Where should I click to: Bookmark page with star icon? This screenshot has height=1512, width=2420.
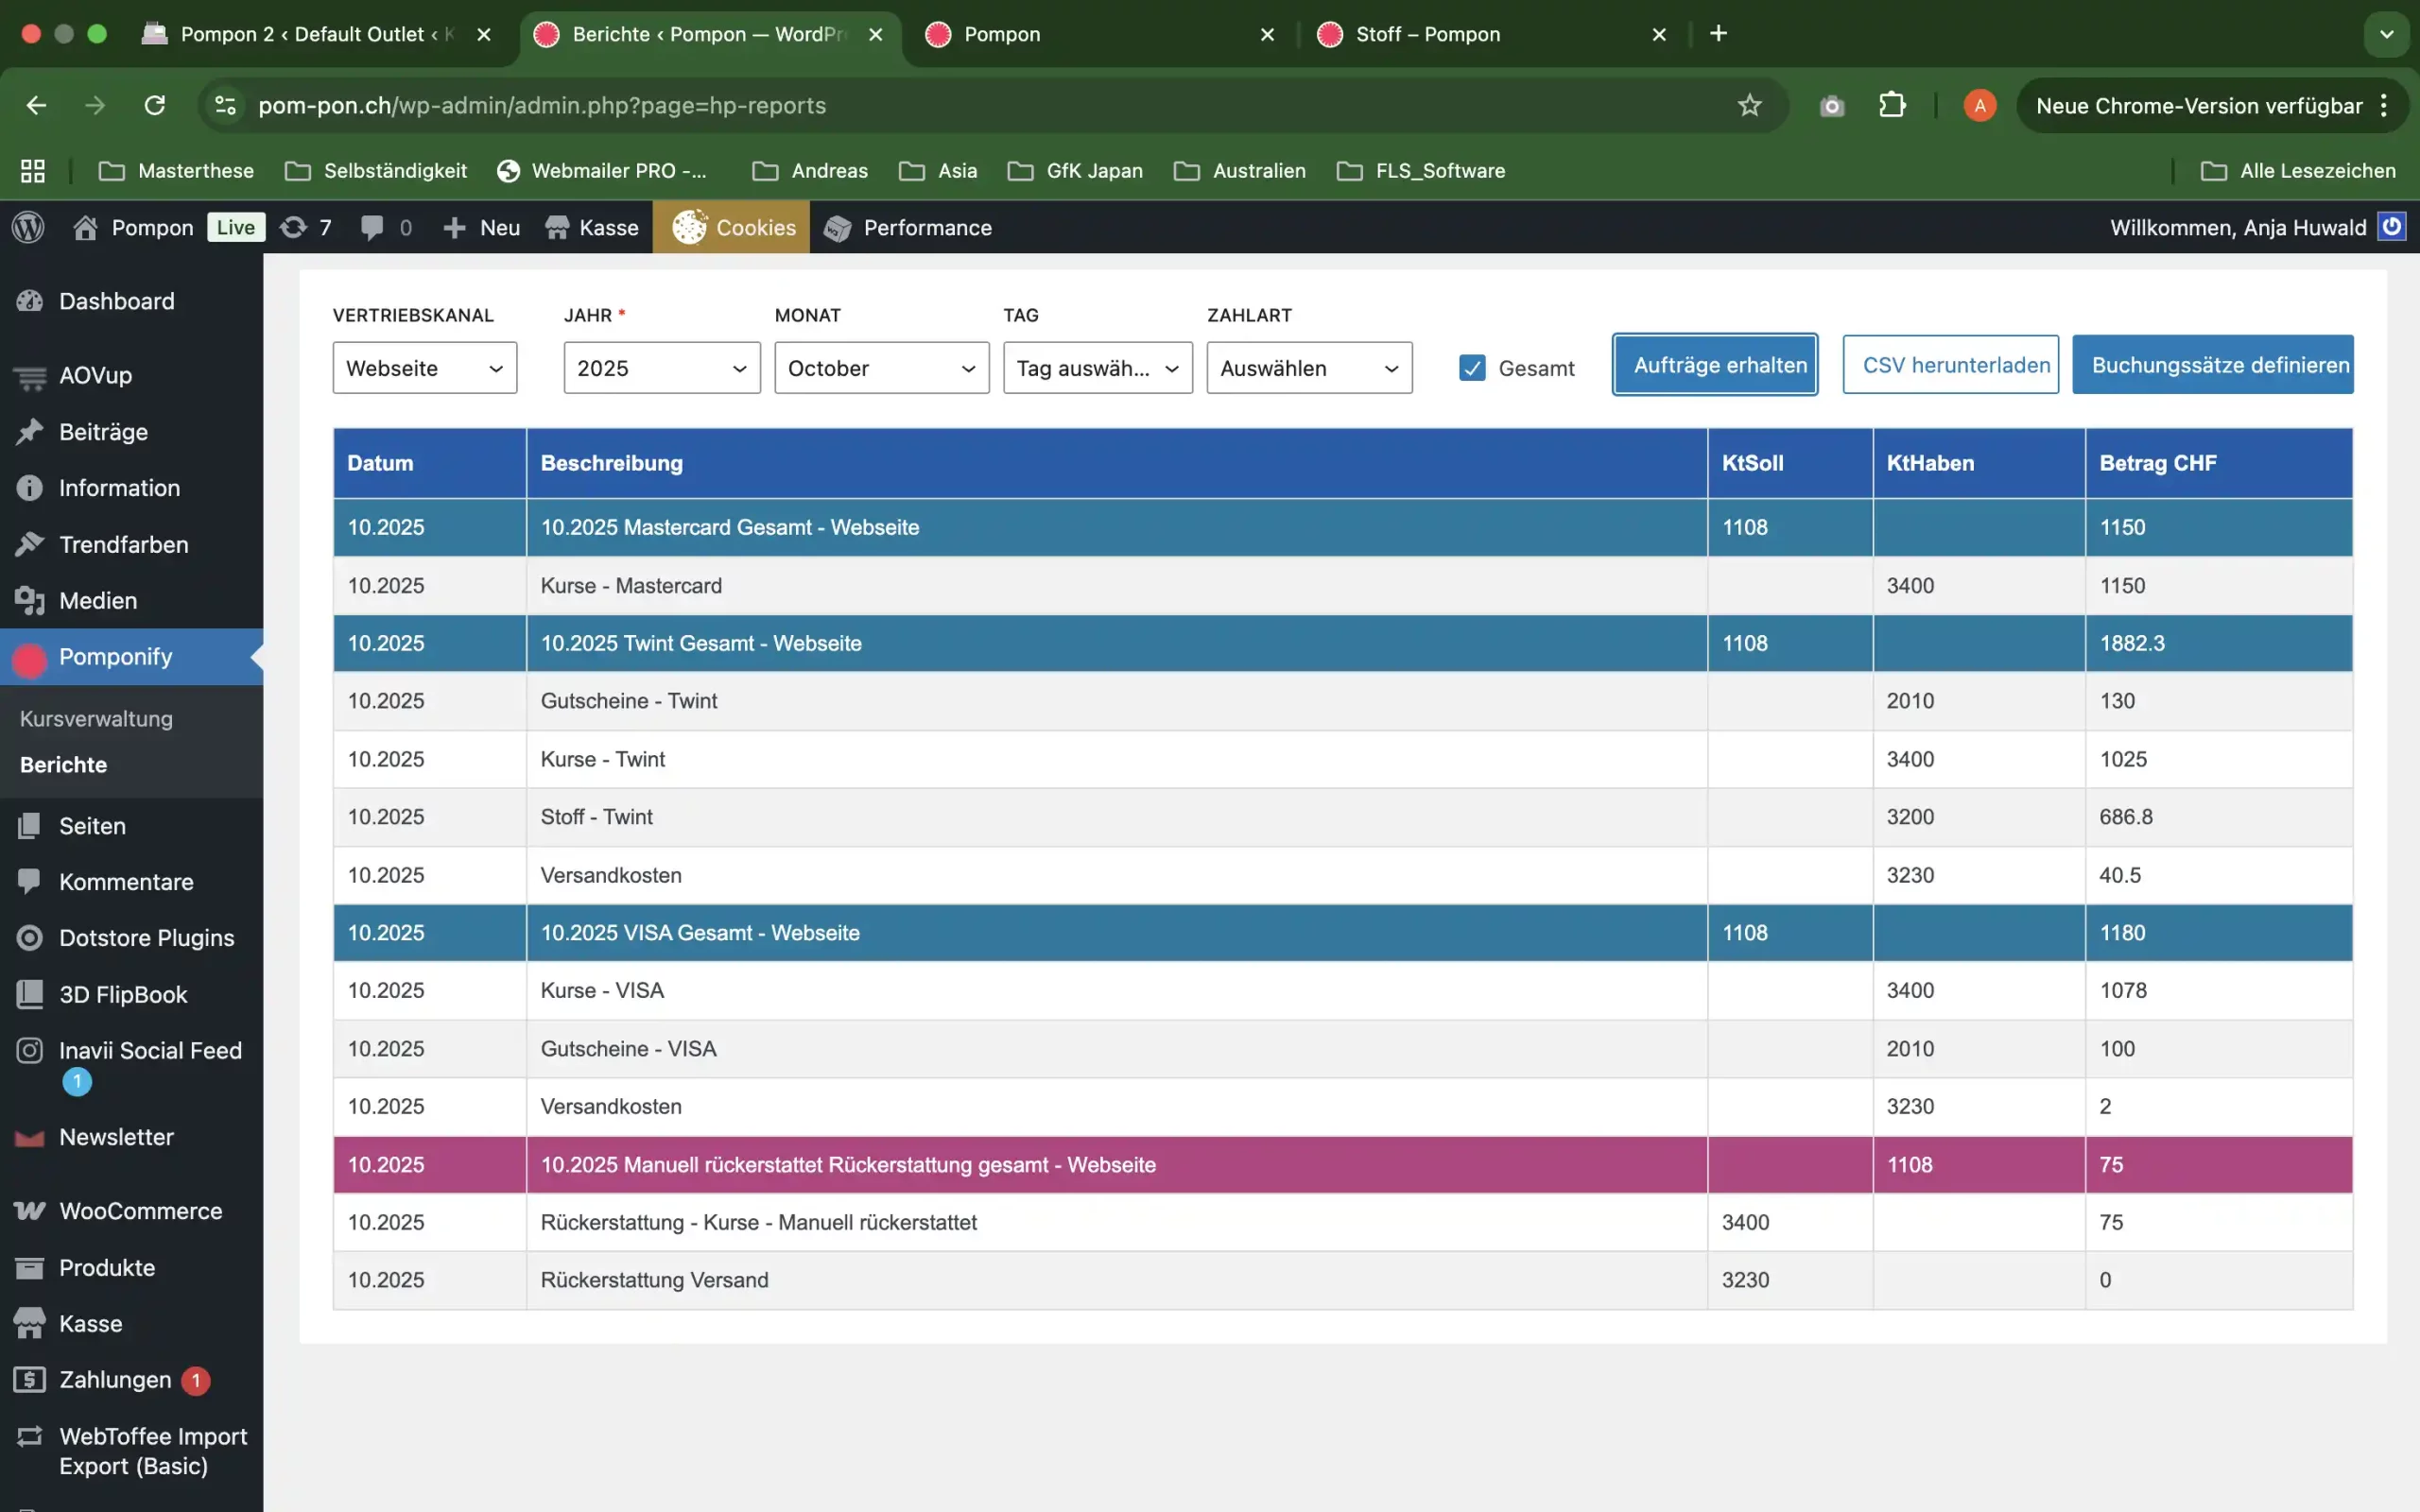click(1748, 105)
